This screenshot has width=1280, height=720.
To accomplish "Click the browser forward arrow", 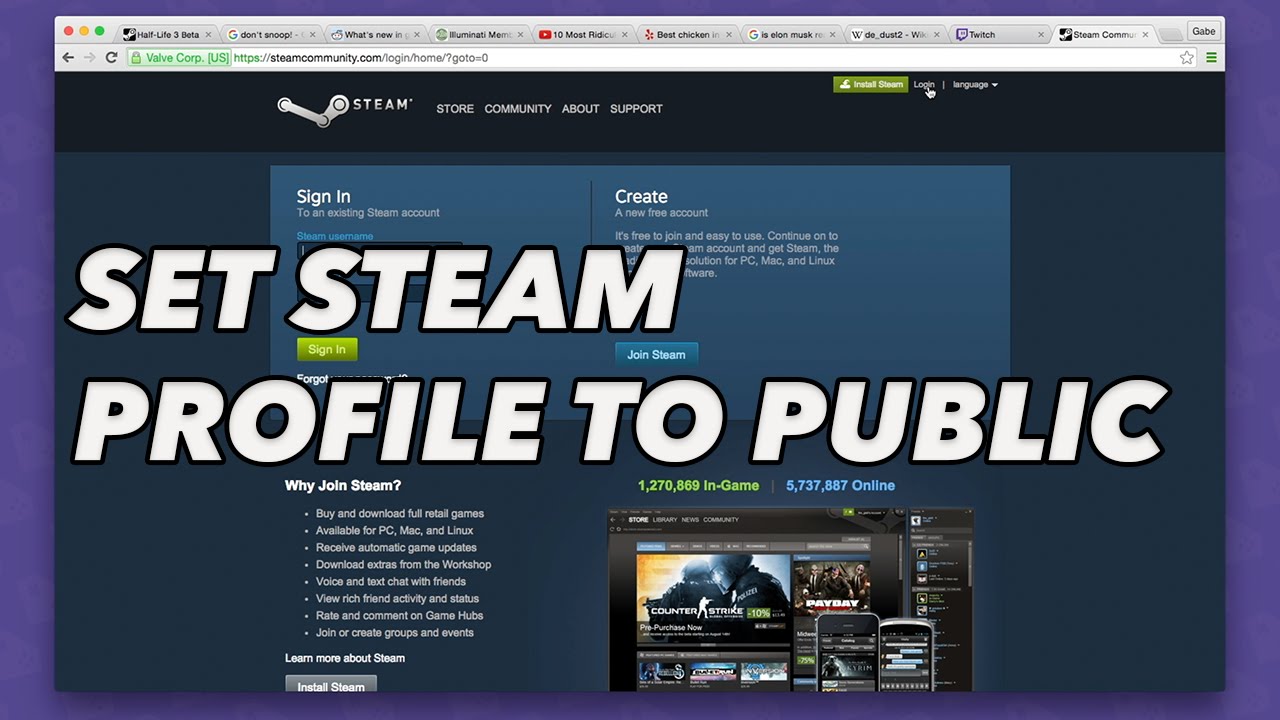I will tap(90, 58).
